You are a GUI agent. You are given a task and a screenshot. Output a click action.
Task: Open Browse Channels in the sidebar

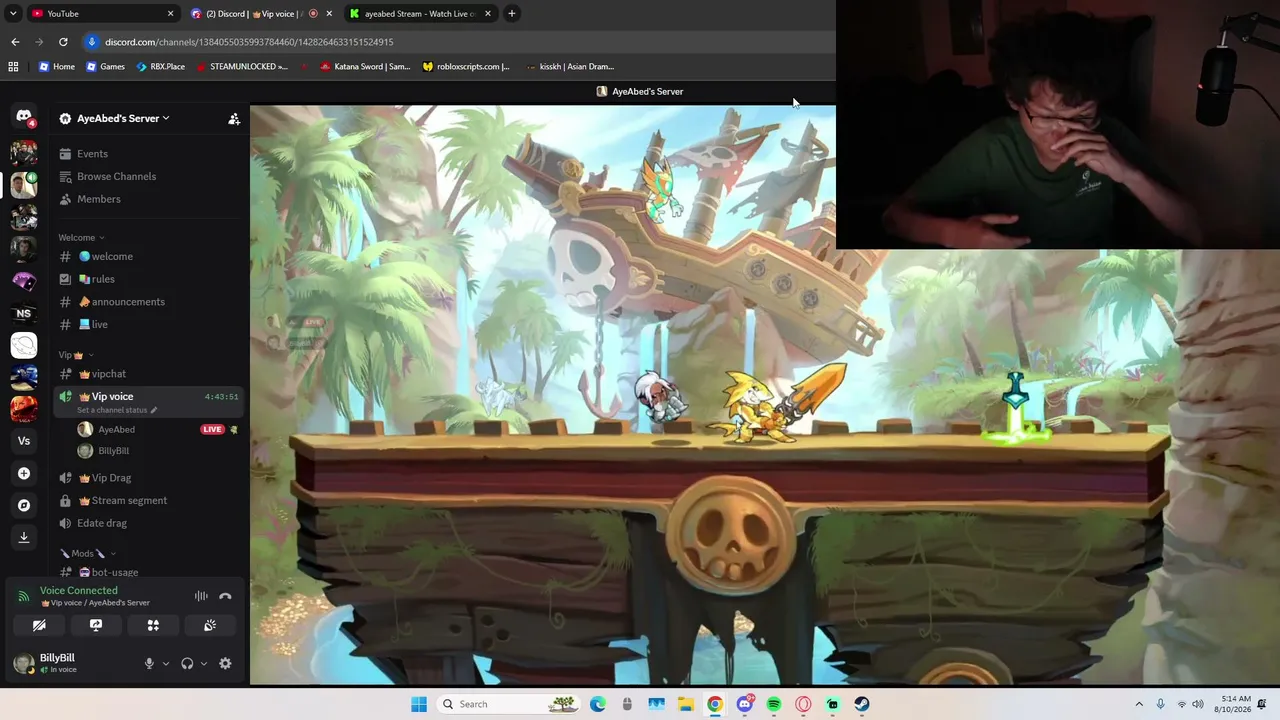(x=149, y=177)
